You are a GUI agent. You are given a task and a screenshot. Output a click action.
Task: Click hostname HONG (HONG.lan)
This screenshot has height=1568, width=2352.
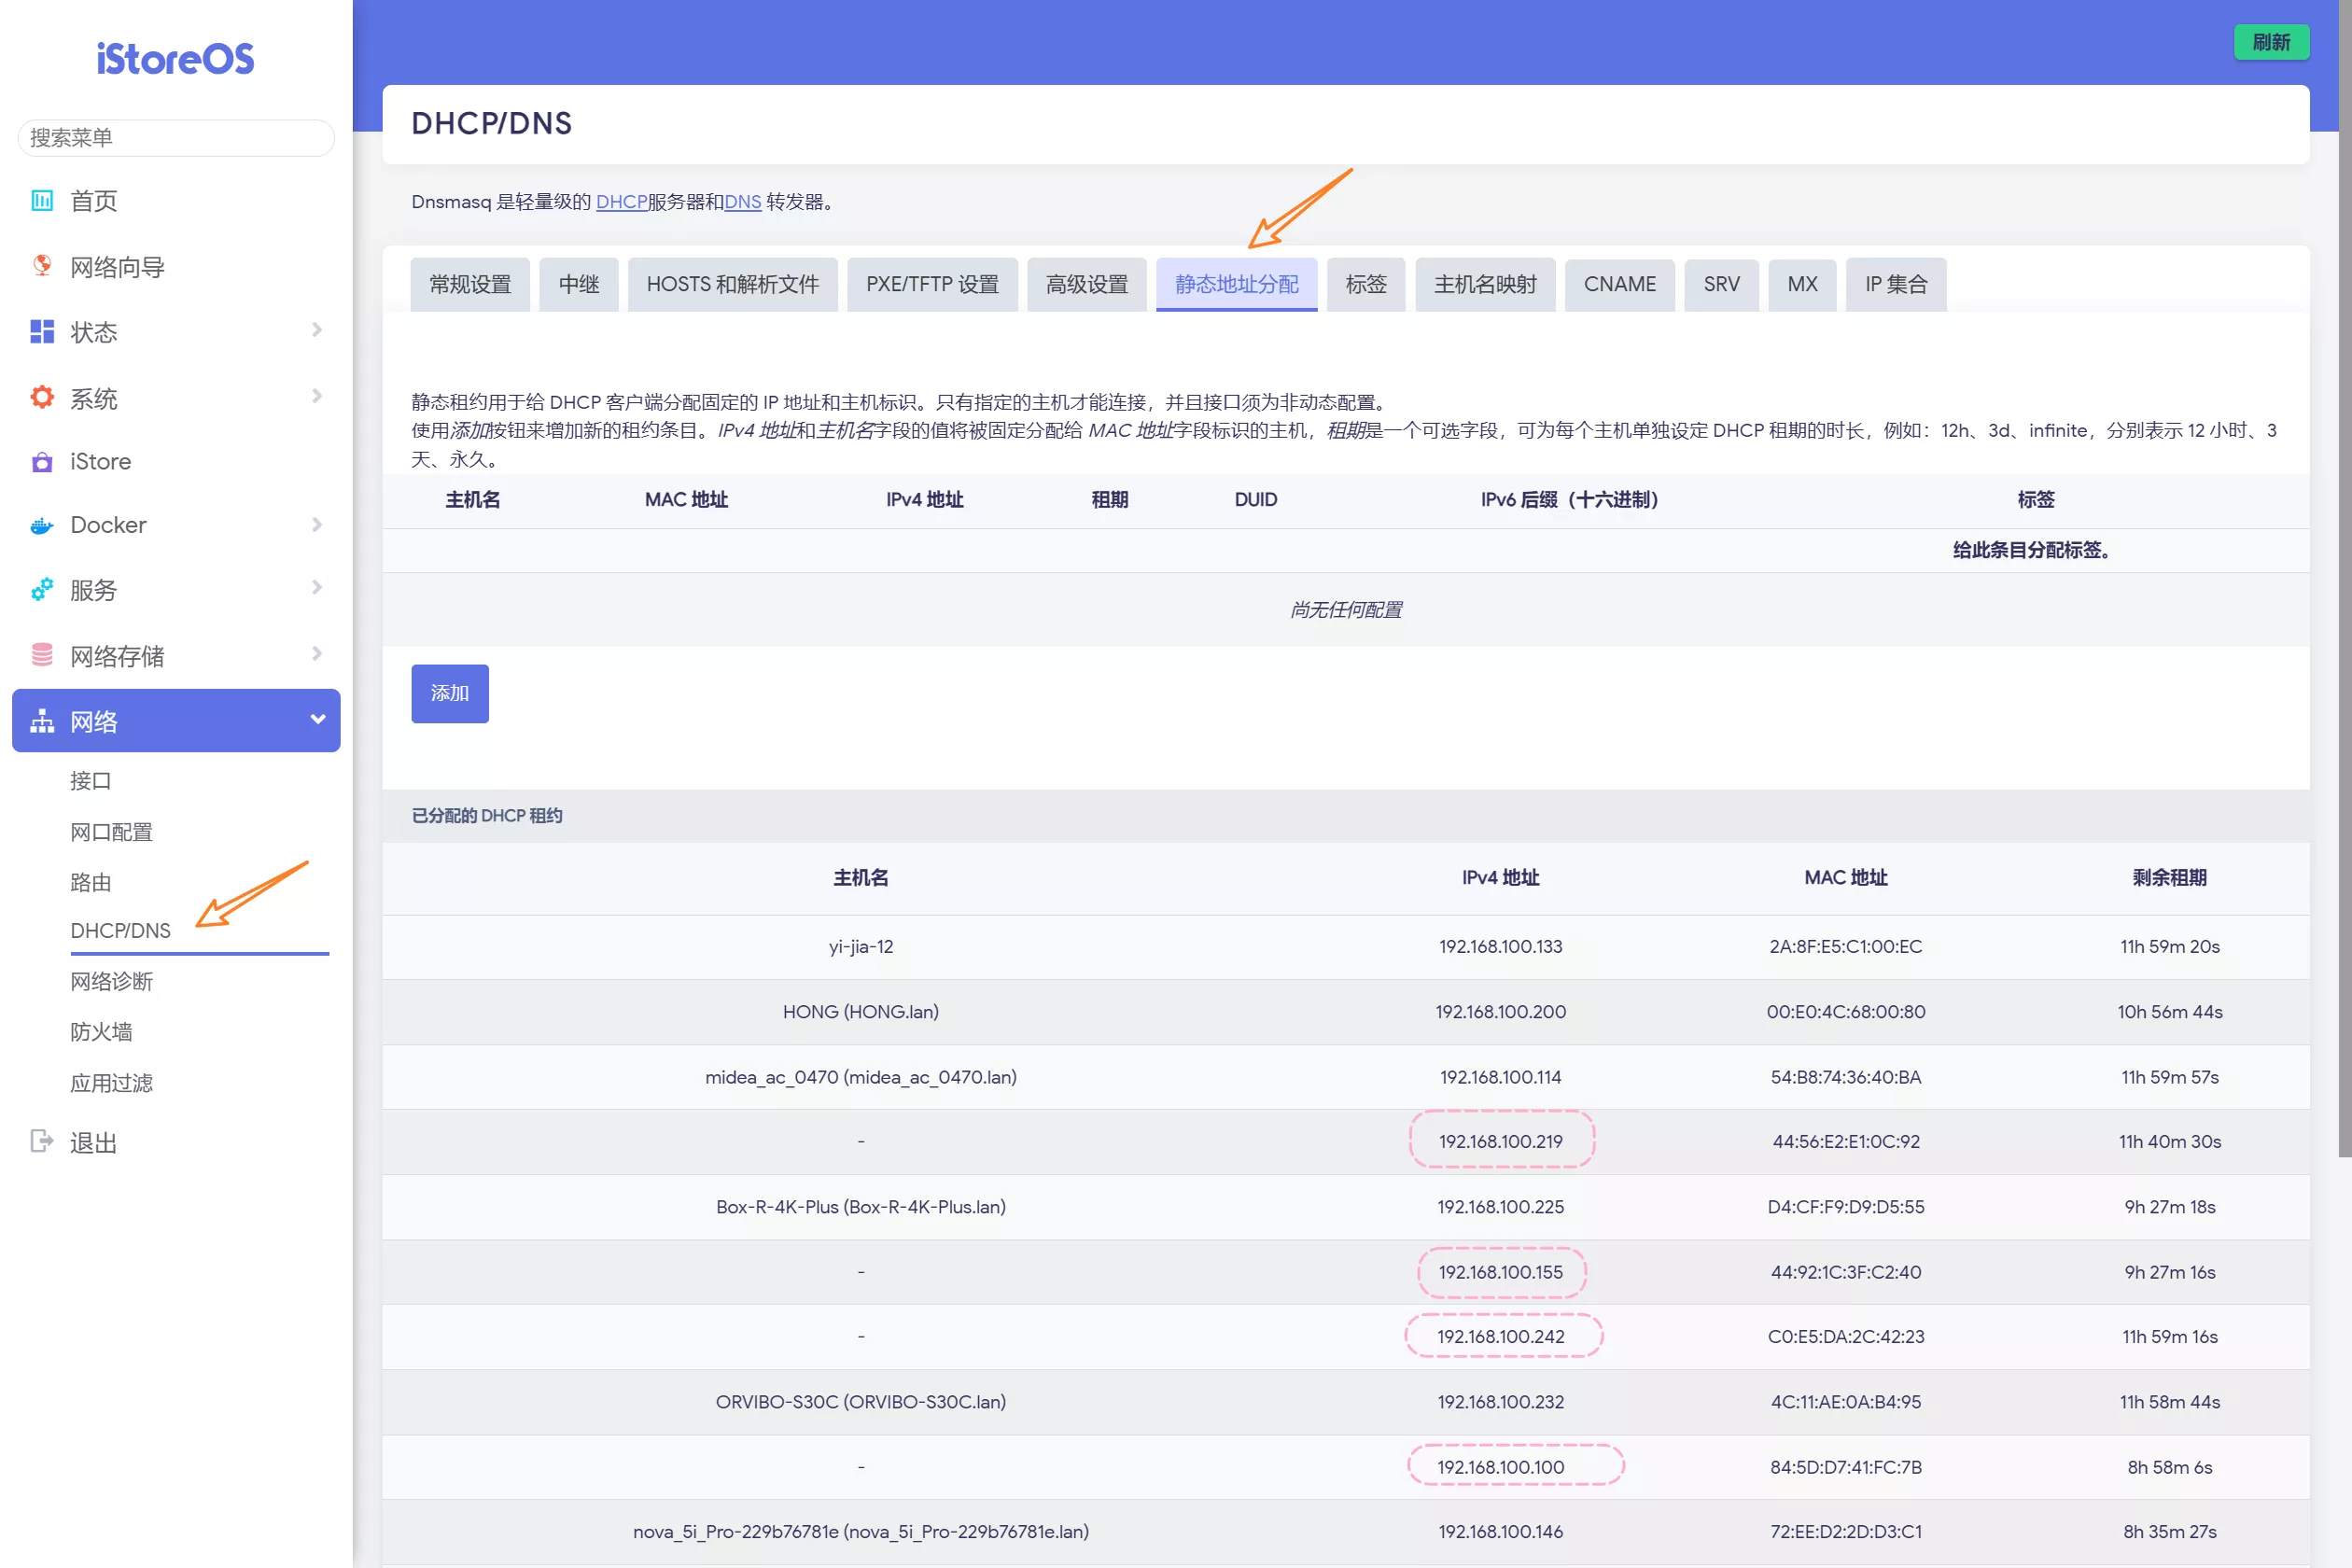pyautogui.click(x=861, y=1012)
